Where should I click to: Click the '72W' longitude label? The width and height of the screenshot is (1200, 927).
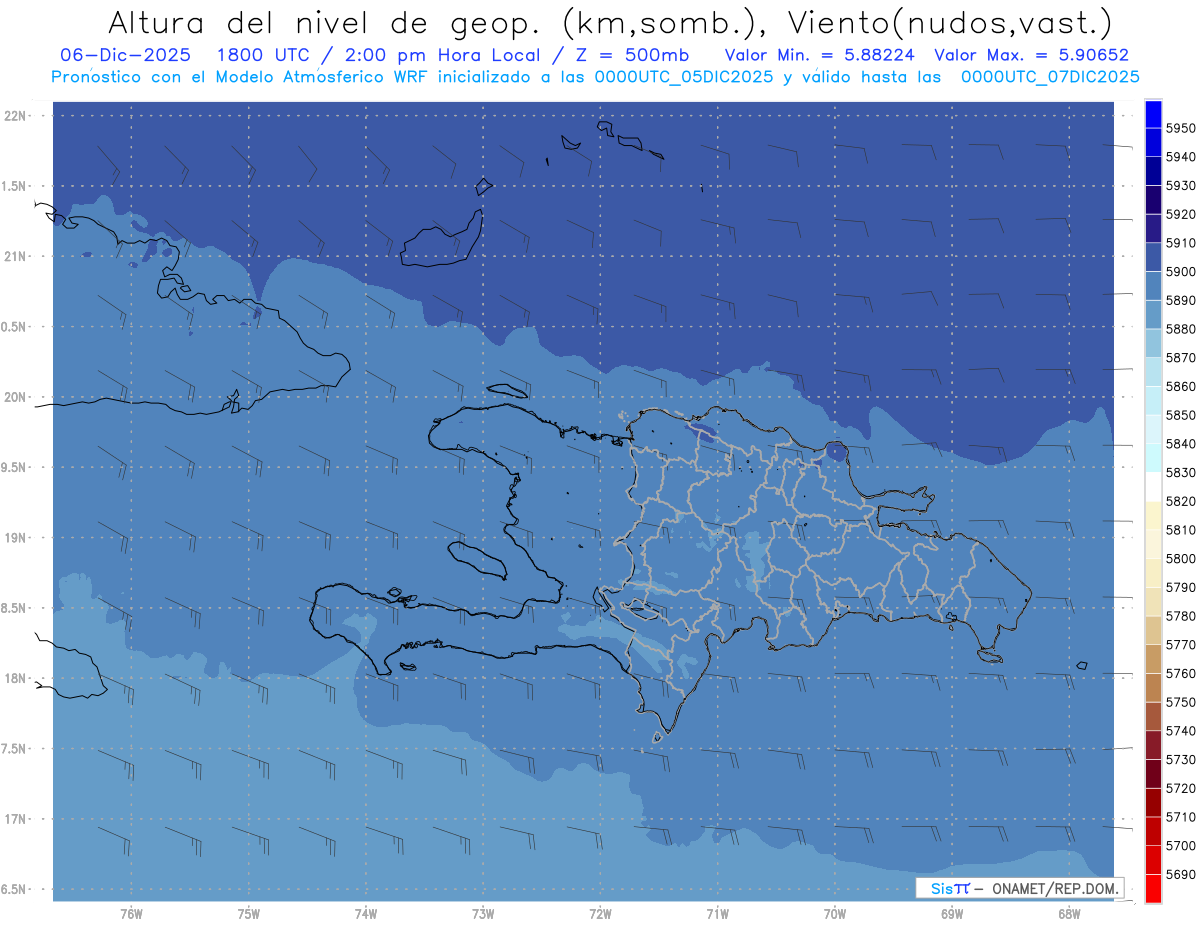(x=601, y=914)
